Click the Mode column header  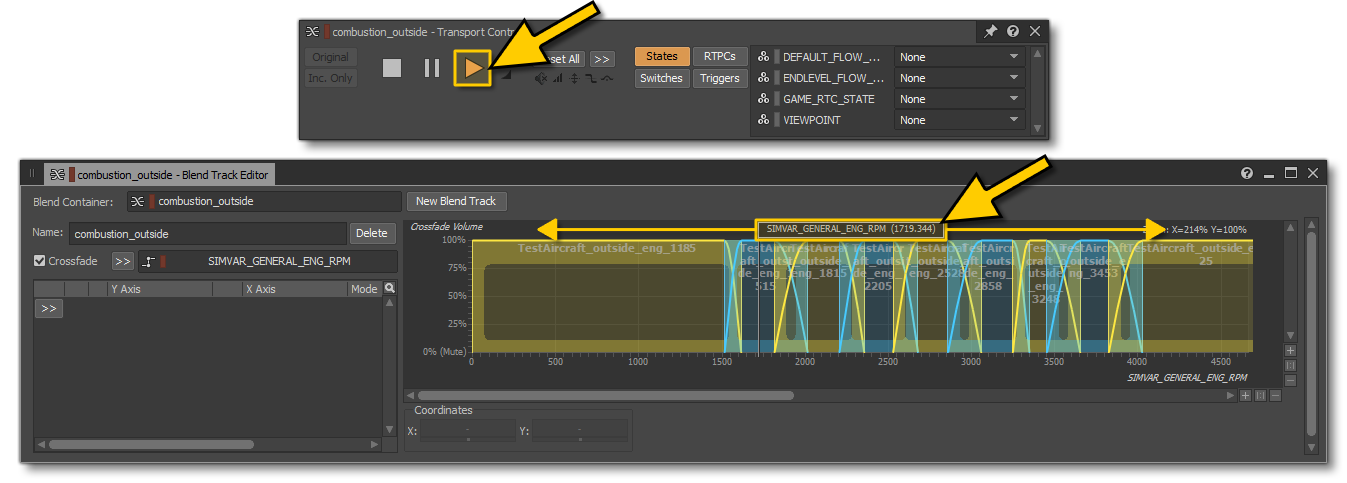tap(364, 289)
